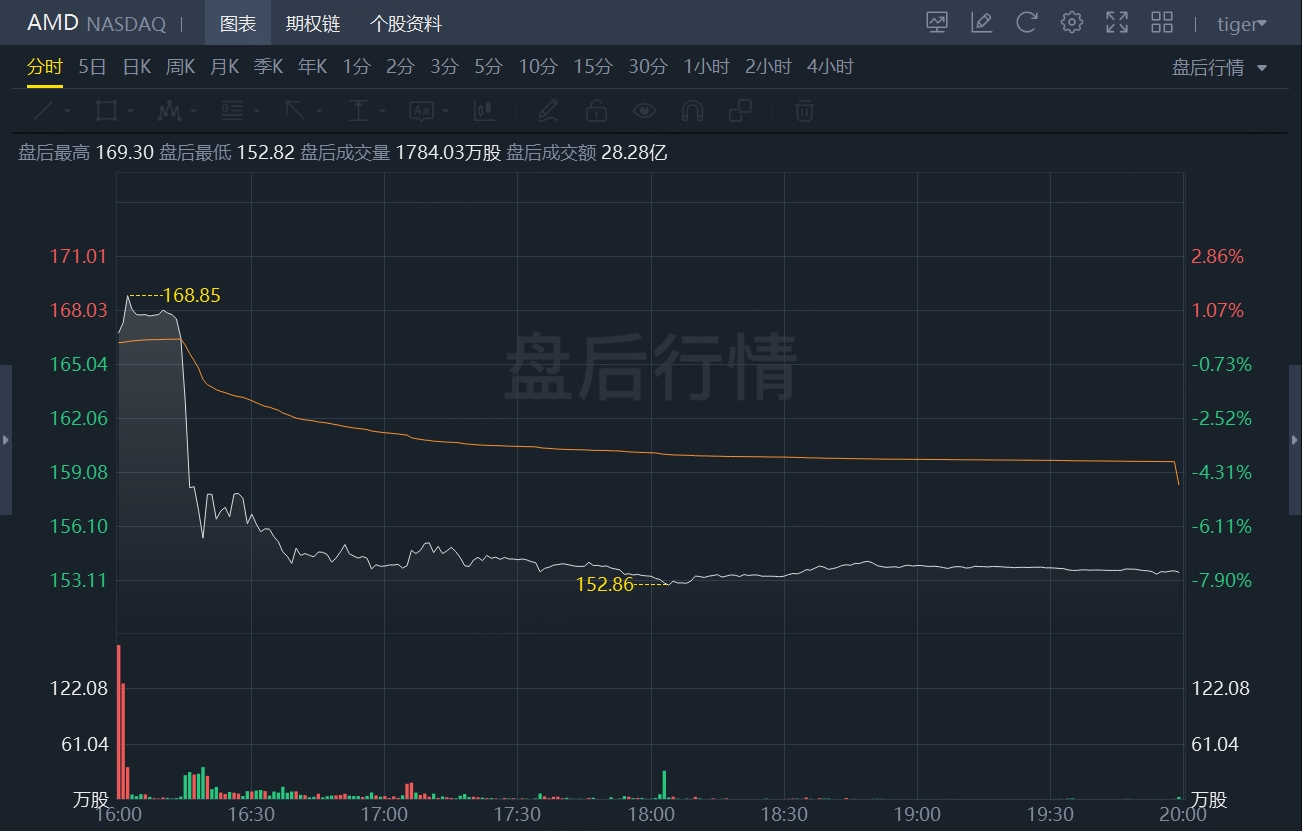Select the 1小时 interval
Image resolution: width=1302 pixels, height=831 pixels.
[x=707, y=67]
